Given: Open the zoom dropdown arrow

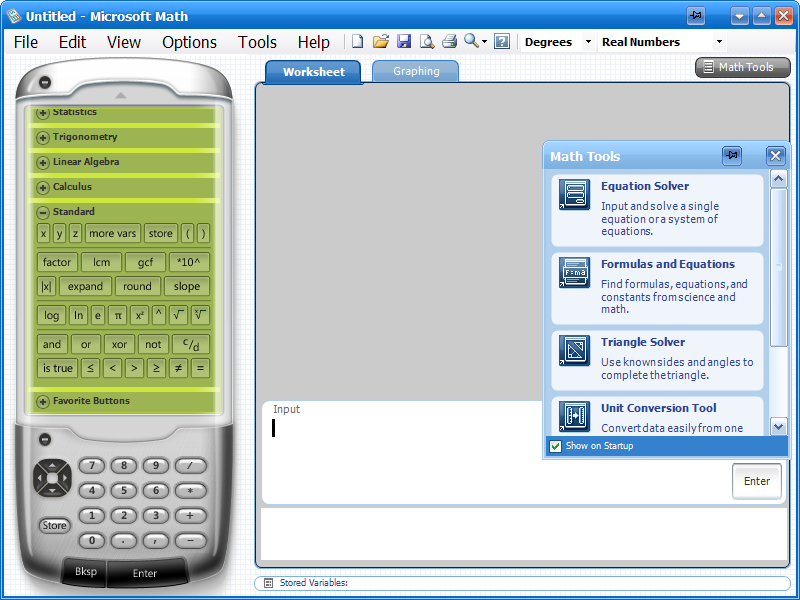Looking at the screenshot, I should pos(484,42).
